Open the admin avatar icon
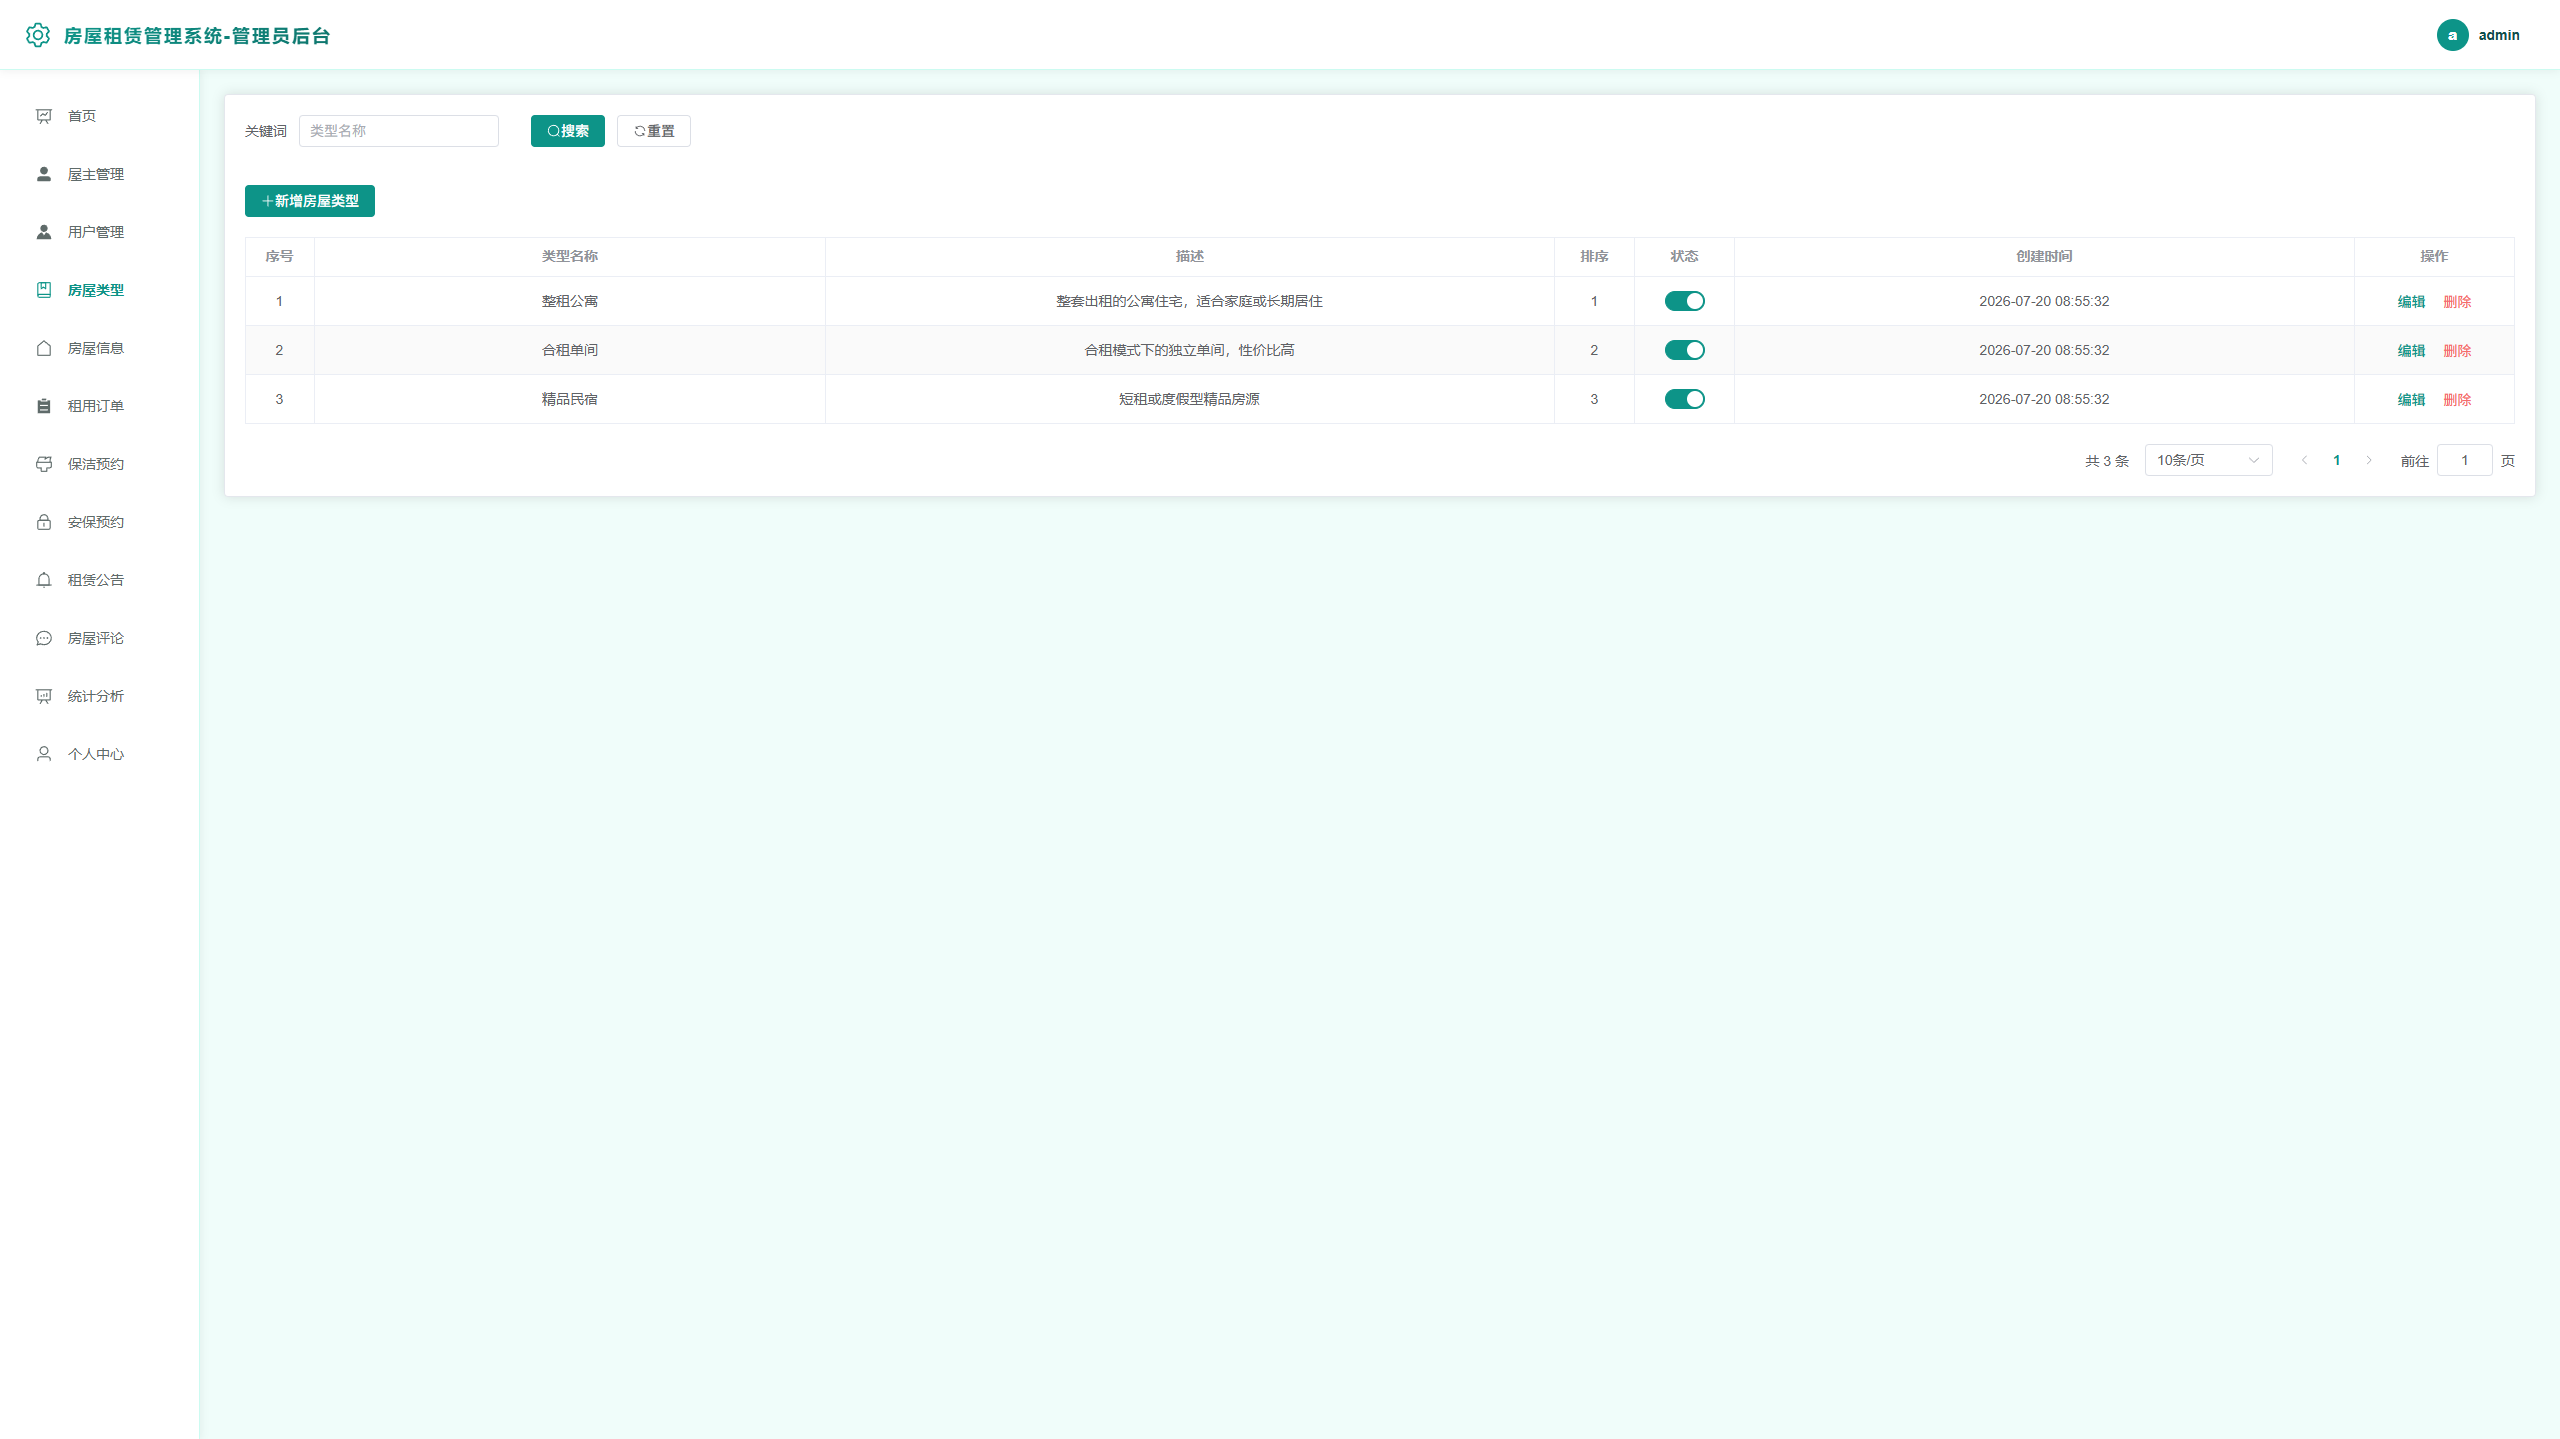 coord(2452,35)
